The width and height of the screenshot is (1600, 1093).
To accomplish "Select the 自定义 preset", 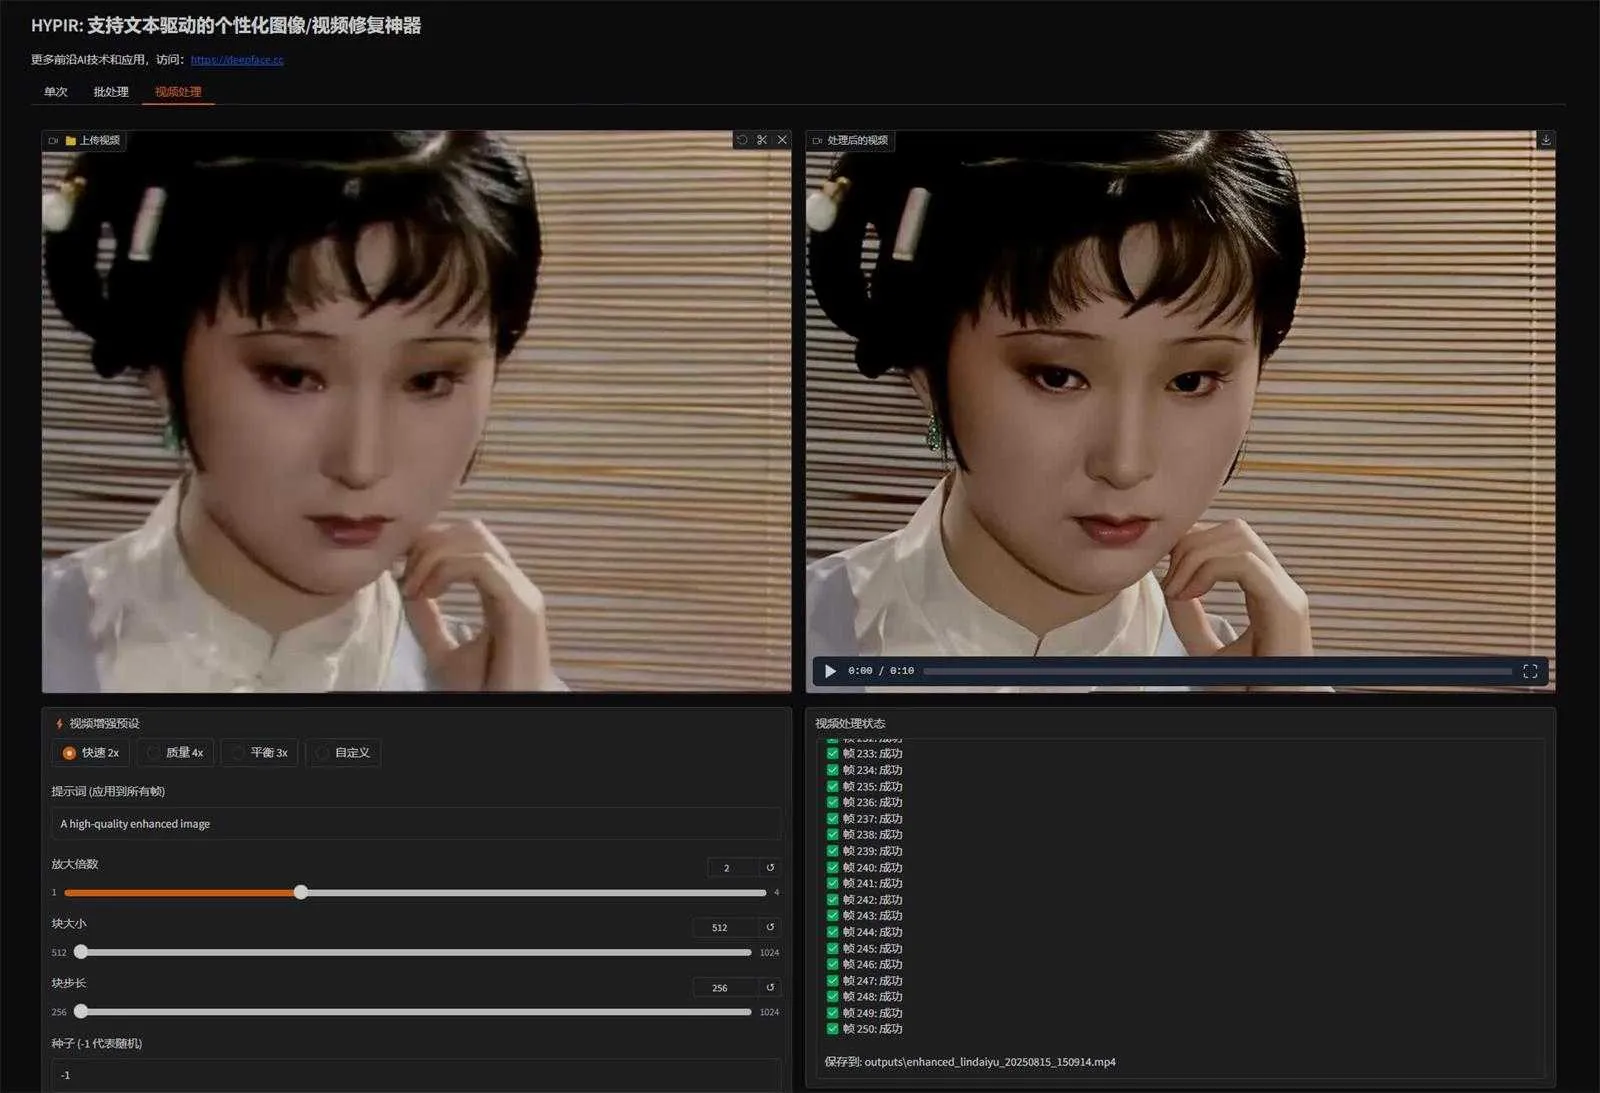I will pos(343,753).
